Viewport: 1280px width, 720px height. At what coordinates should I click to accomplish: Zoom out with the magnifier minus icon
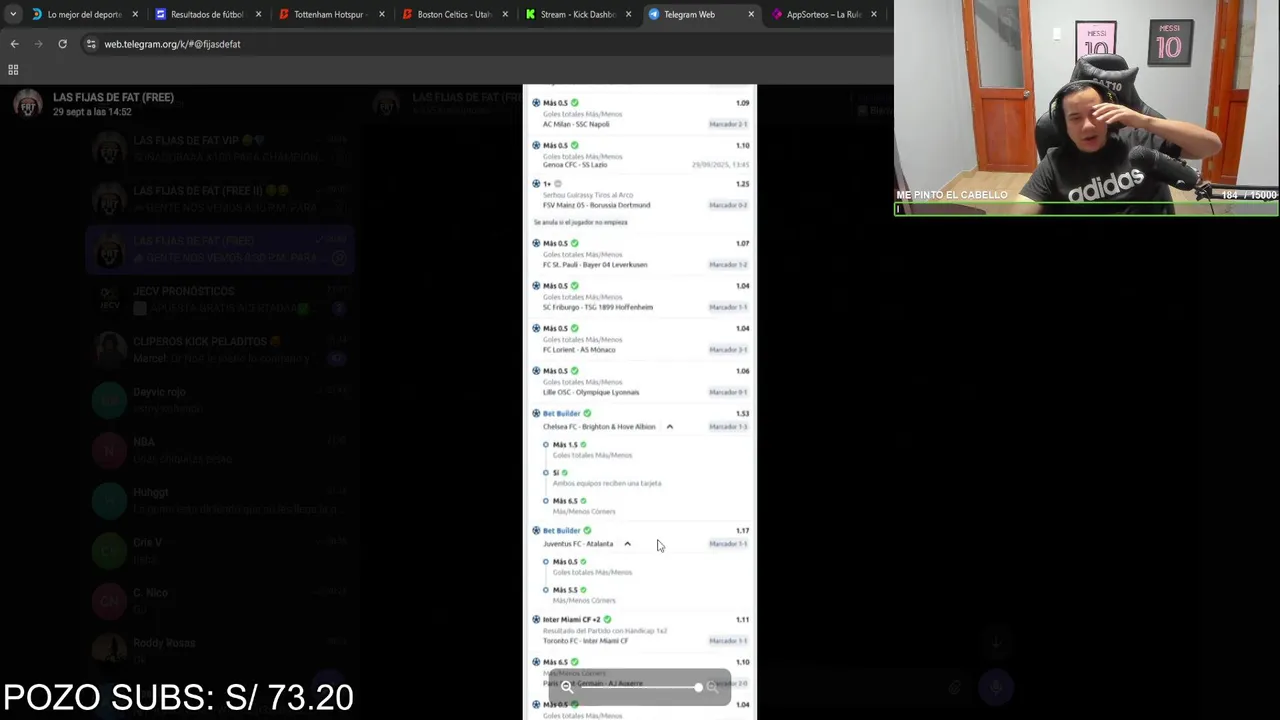[x=567, y=687]
